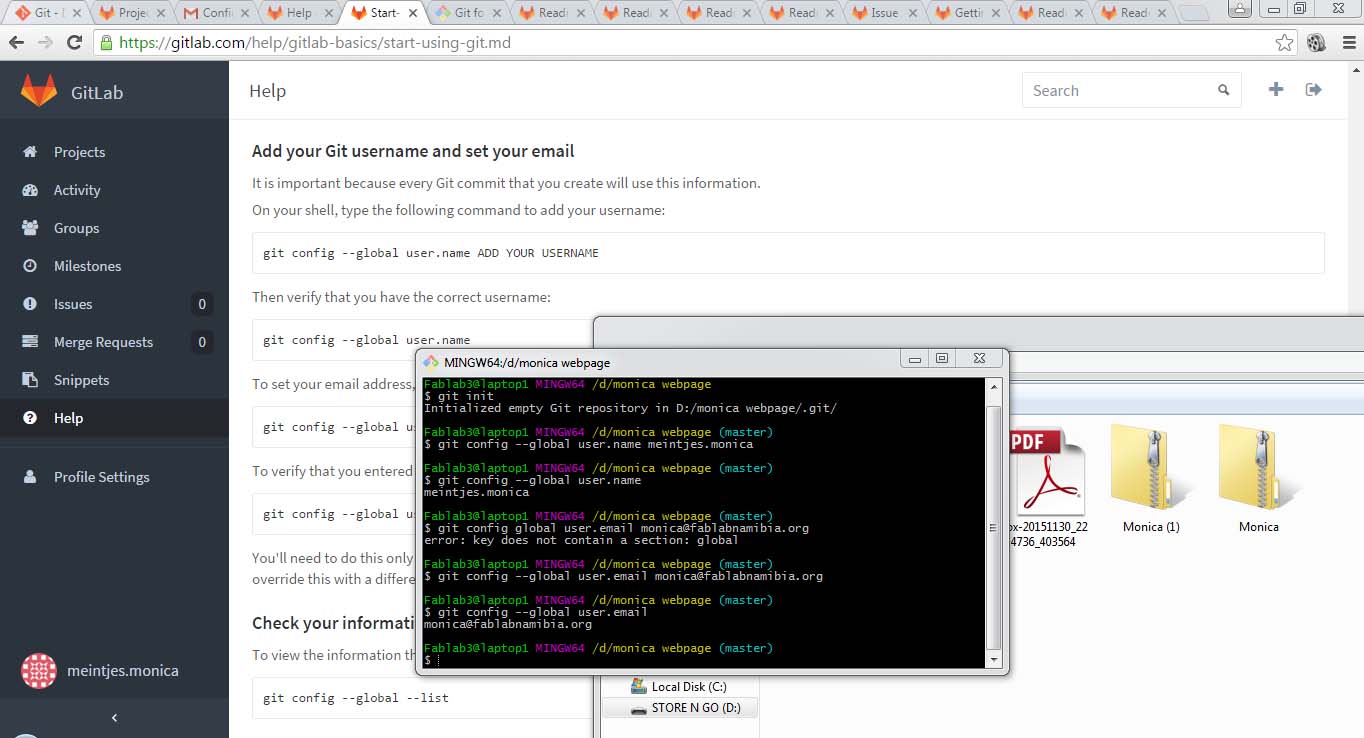
Task: Reload the page with the refresh icon
Action: point(74,43)
